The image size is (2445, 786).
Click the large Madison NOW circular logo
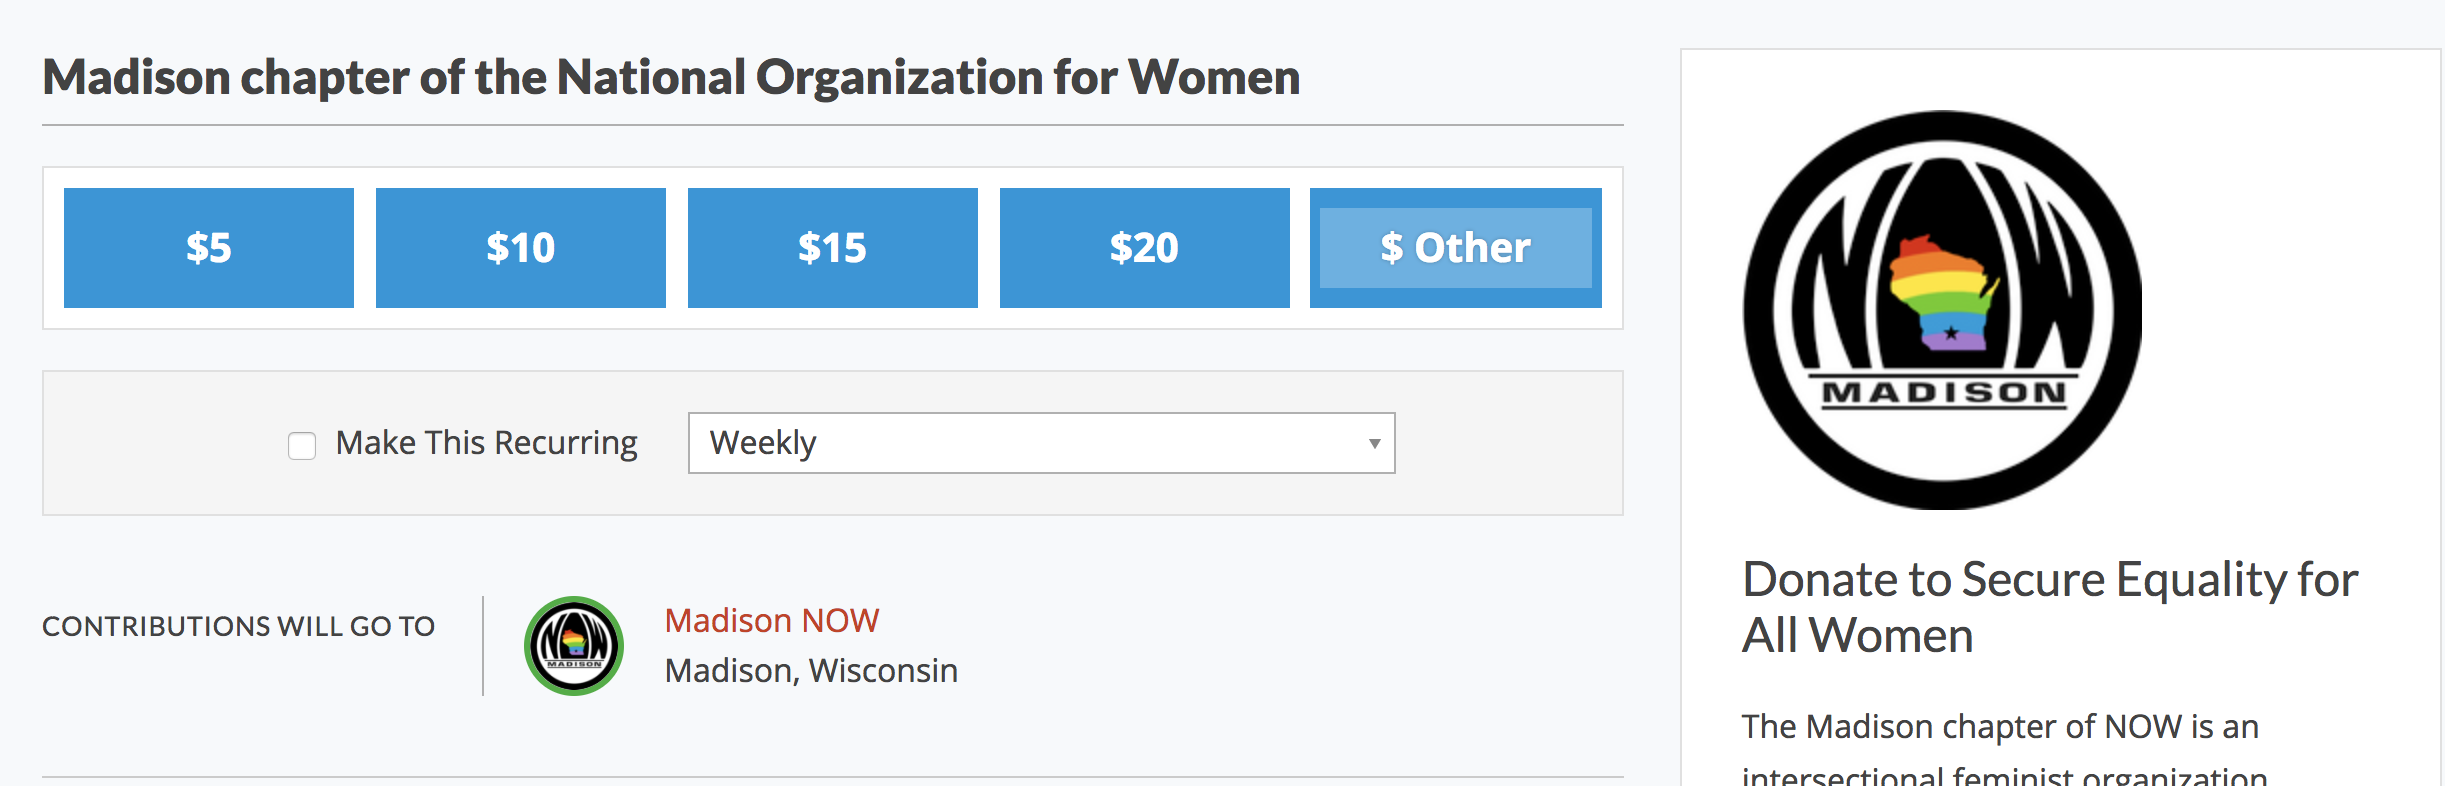click(1943, 310)
